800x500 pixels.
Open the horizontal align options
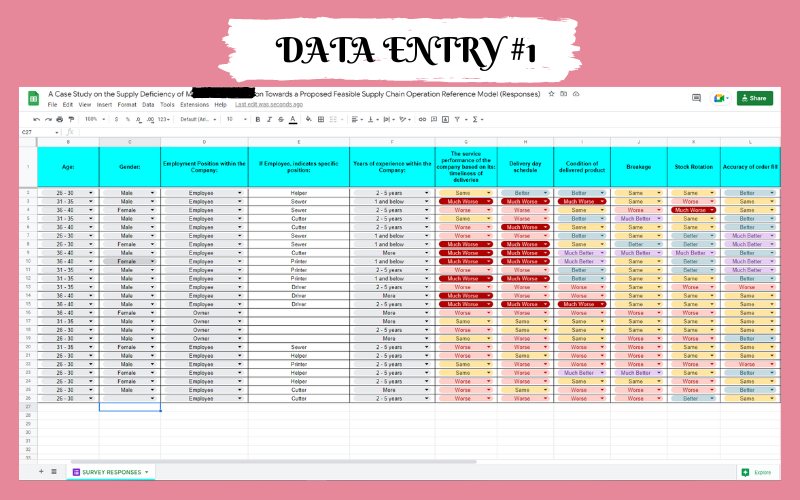point(356,119)
